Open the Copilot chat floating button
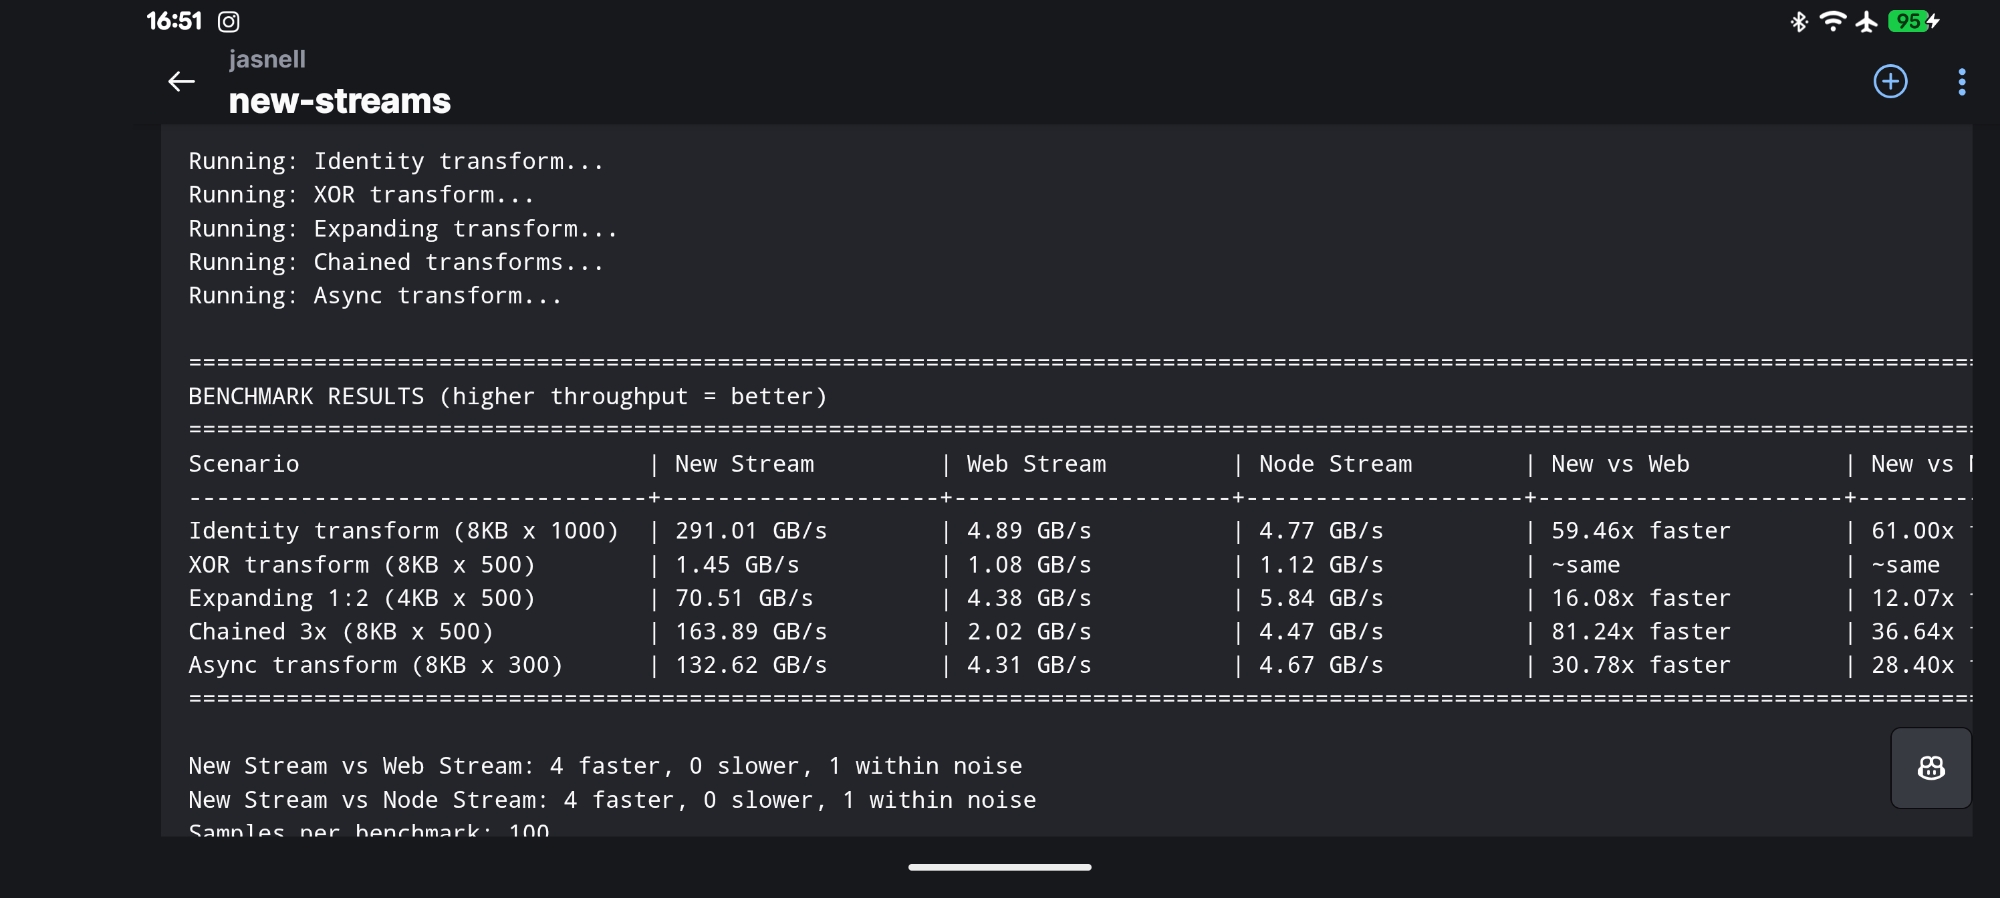2000x898 pixels. point(1930,768)
